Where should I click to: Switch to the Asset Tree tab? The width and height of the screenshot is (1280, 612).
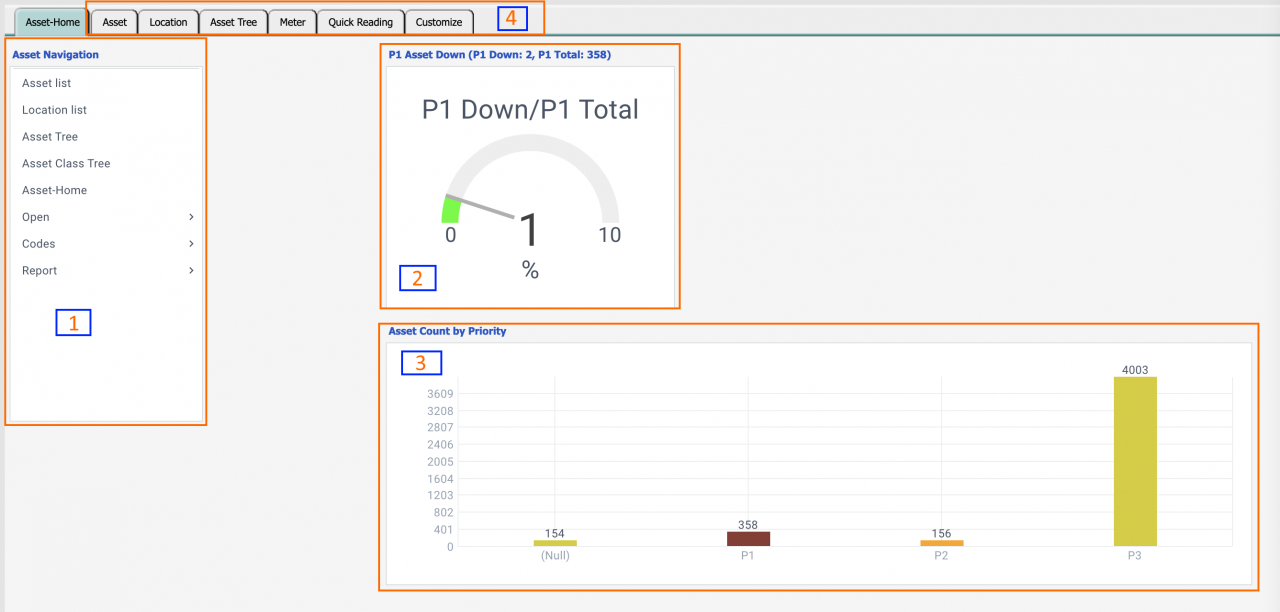click(233, 22)
